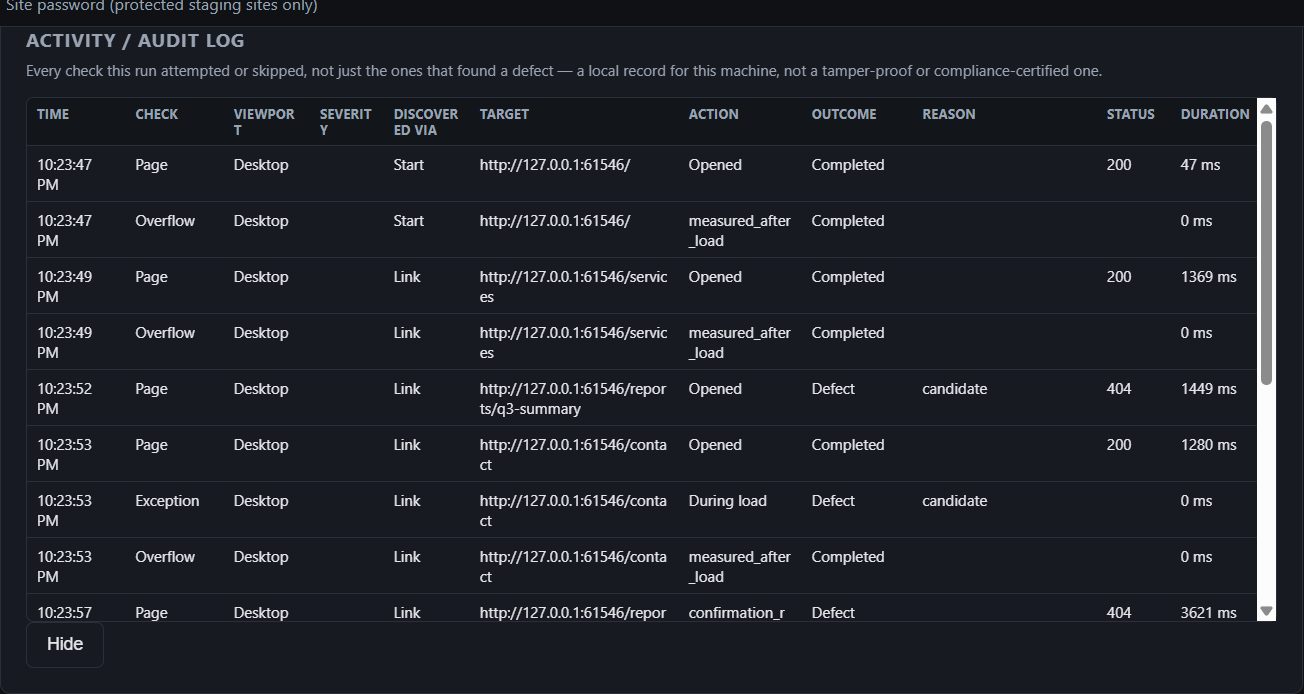Click the SEVERITY column header
The image size is (1304, 694).
[x=346, y=122]
